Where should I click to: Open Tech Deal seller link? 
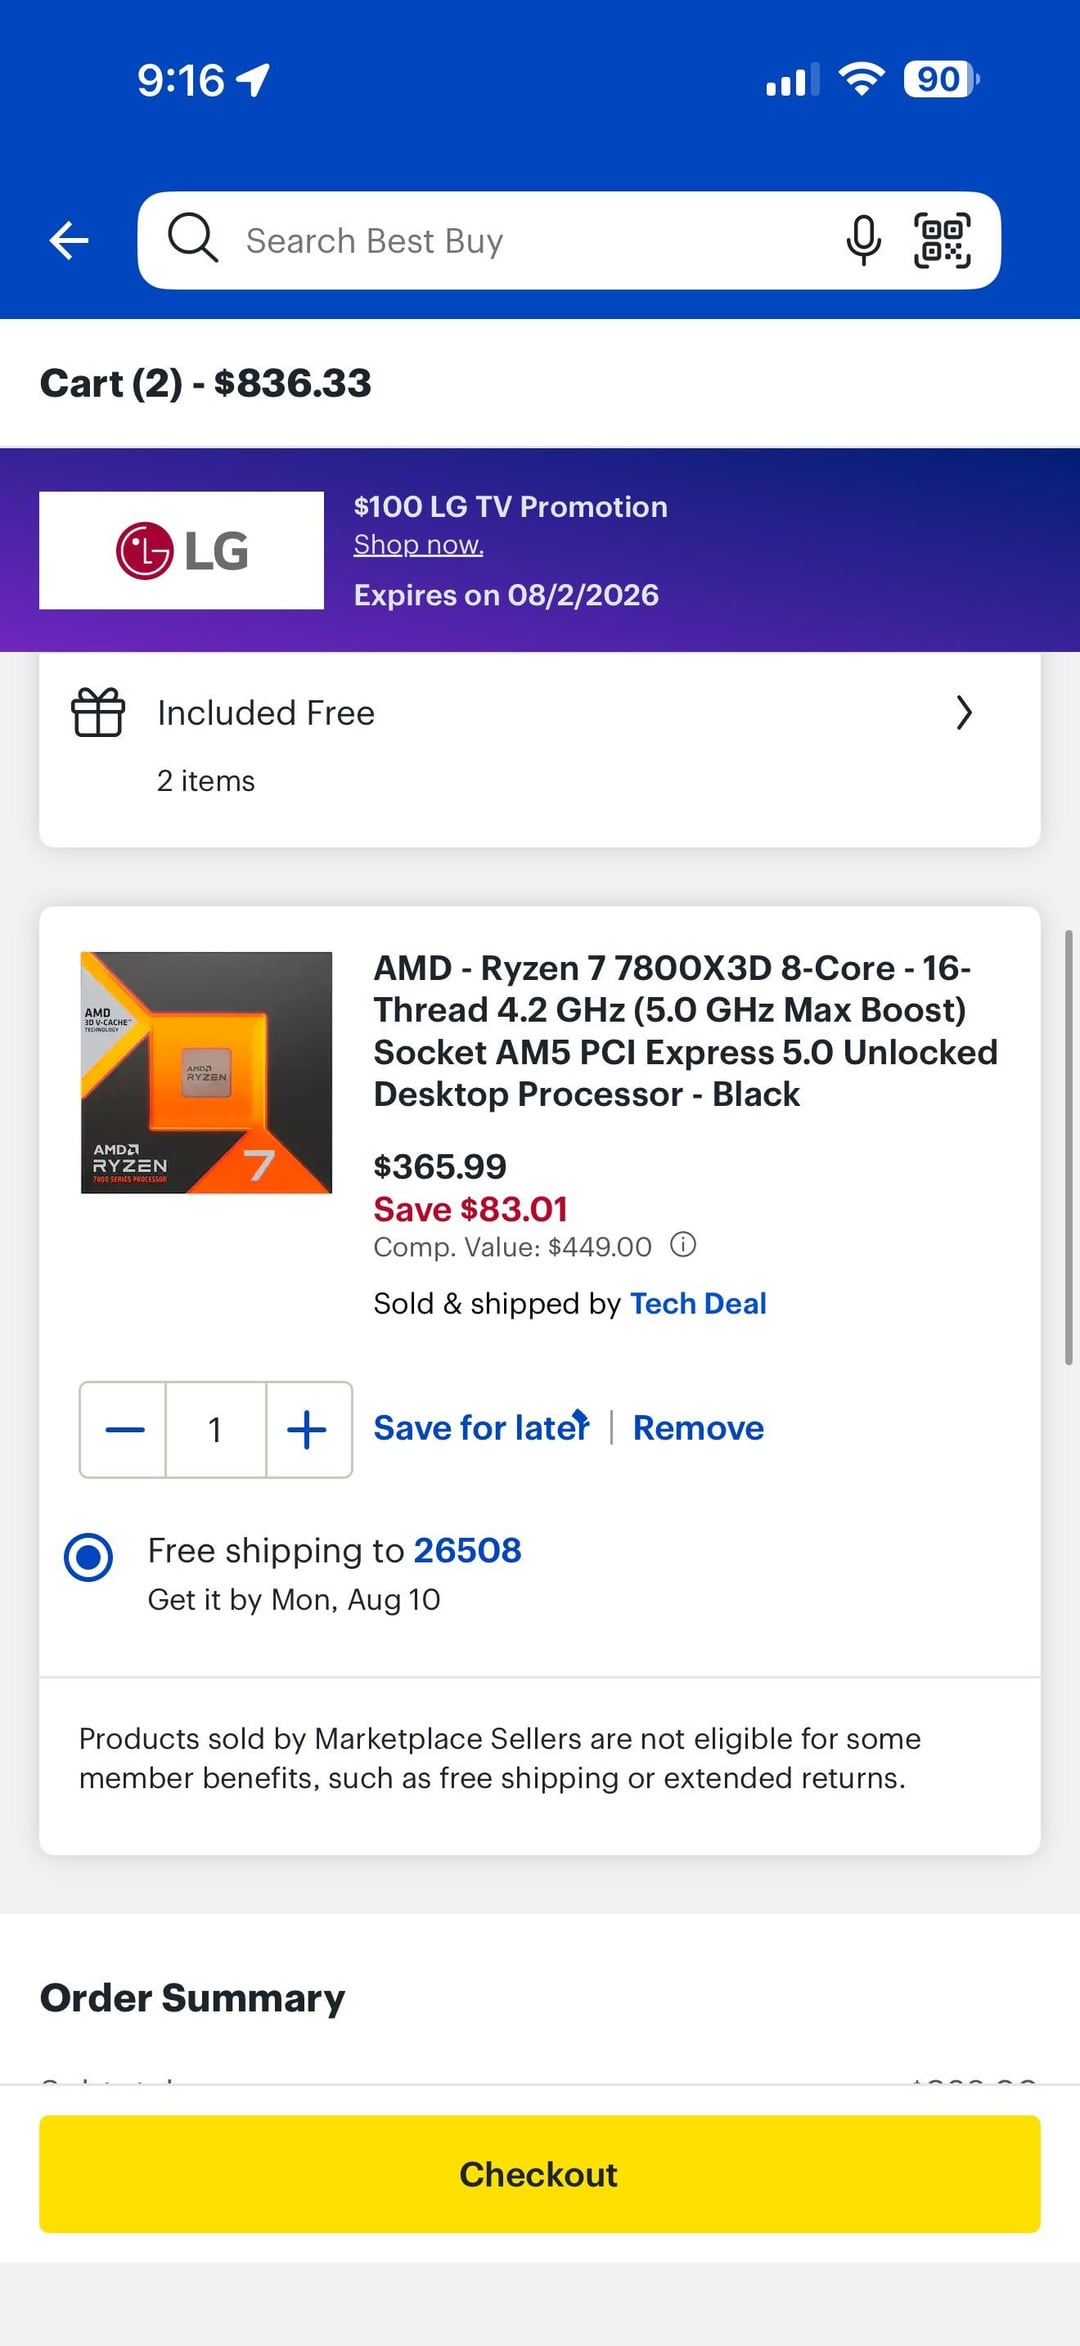pos(698,1304)
